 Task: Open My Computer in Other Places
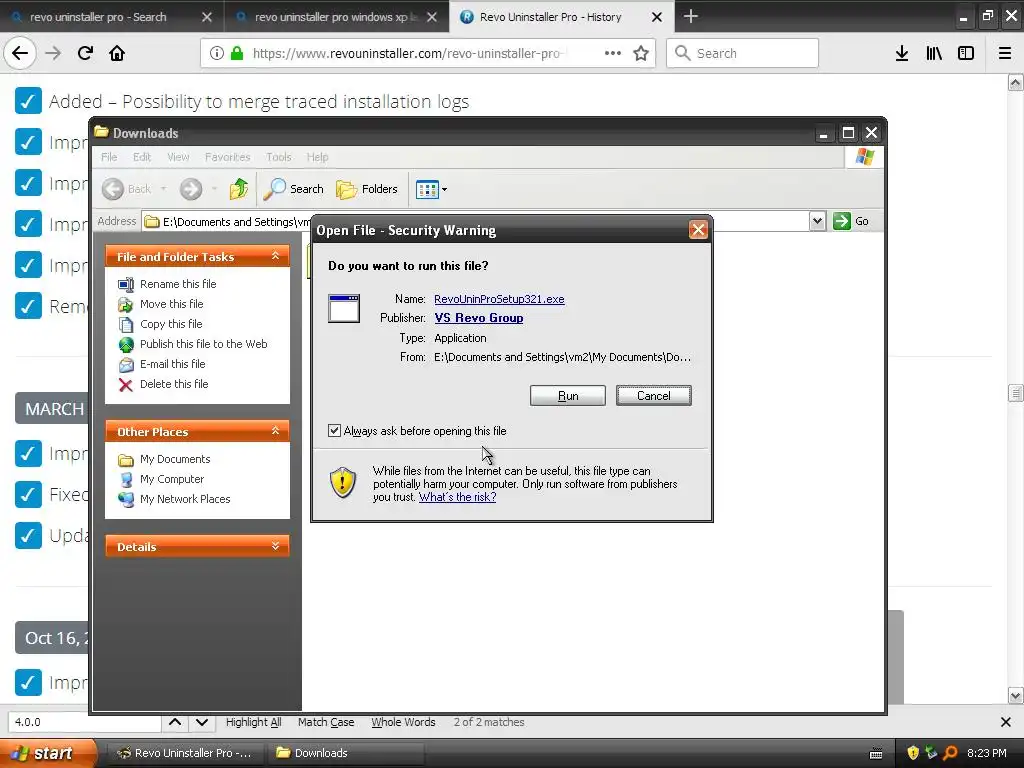point(172,479)
